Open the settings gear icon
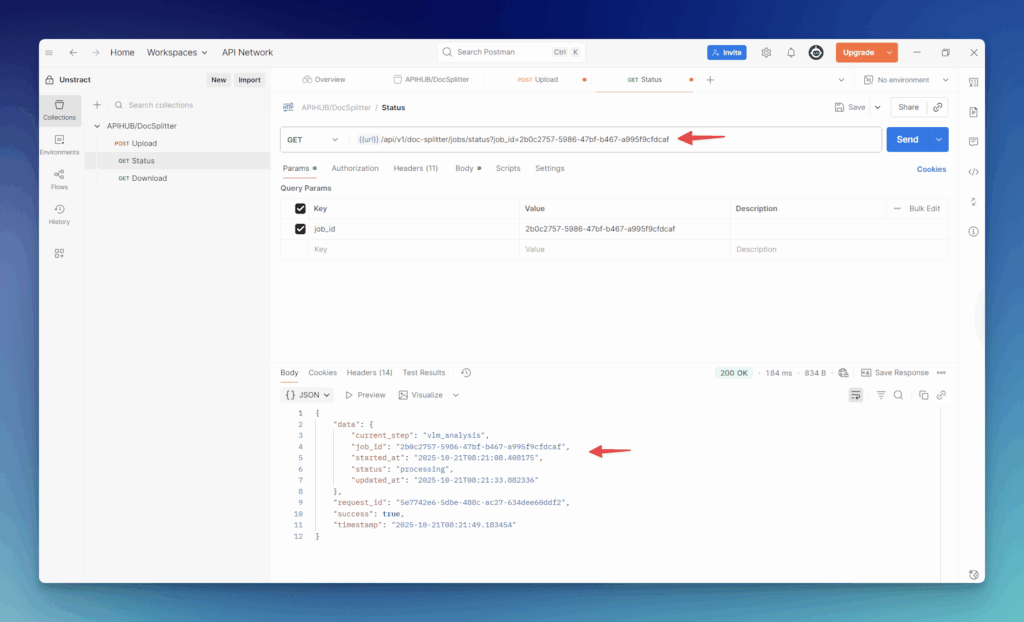Image resolution: width=1024 pixels, height=622 pixels. click(x=766, y=53)
